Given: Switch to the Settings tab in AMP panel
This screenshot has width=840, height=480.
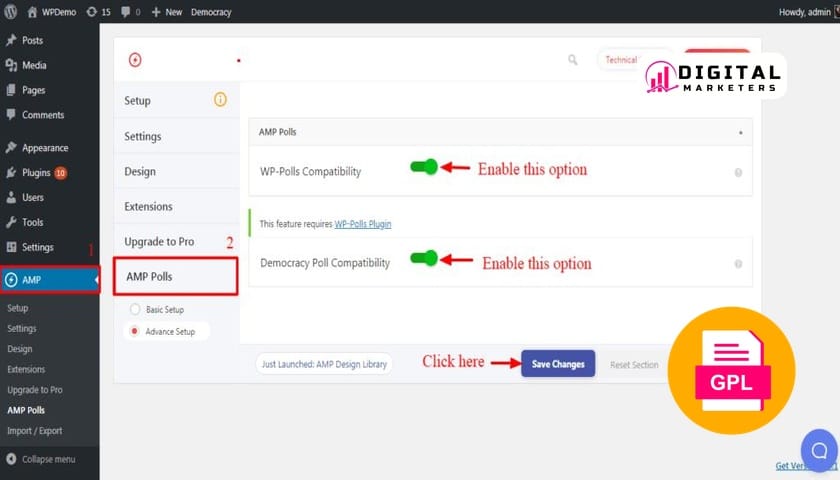Looking at the screenshot, I should tap(177, 136).
